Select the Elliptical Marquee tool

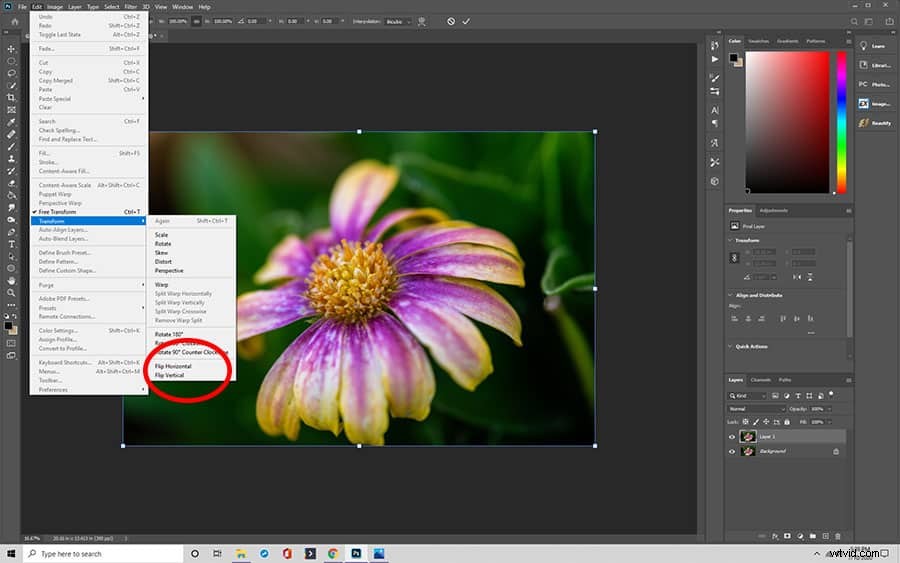[x=11, y=61]
